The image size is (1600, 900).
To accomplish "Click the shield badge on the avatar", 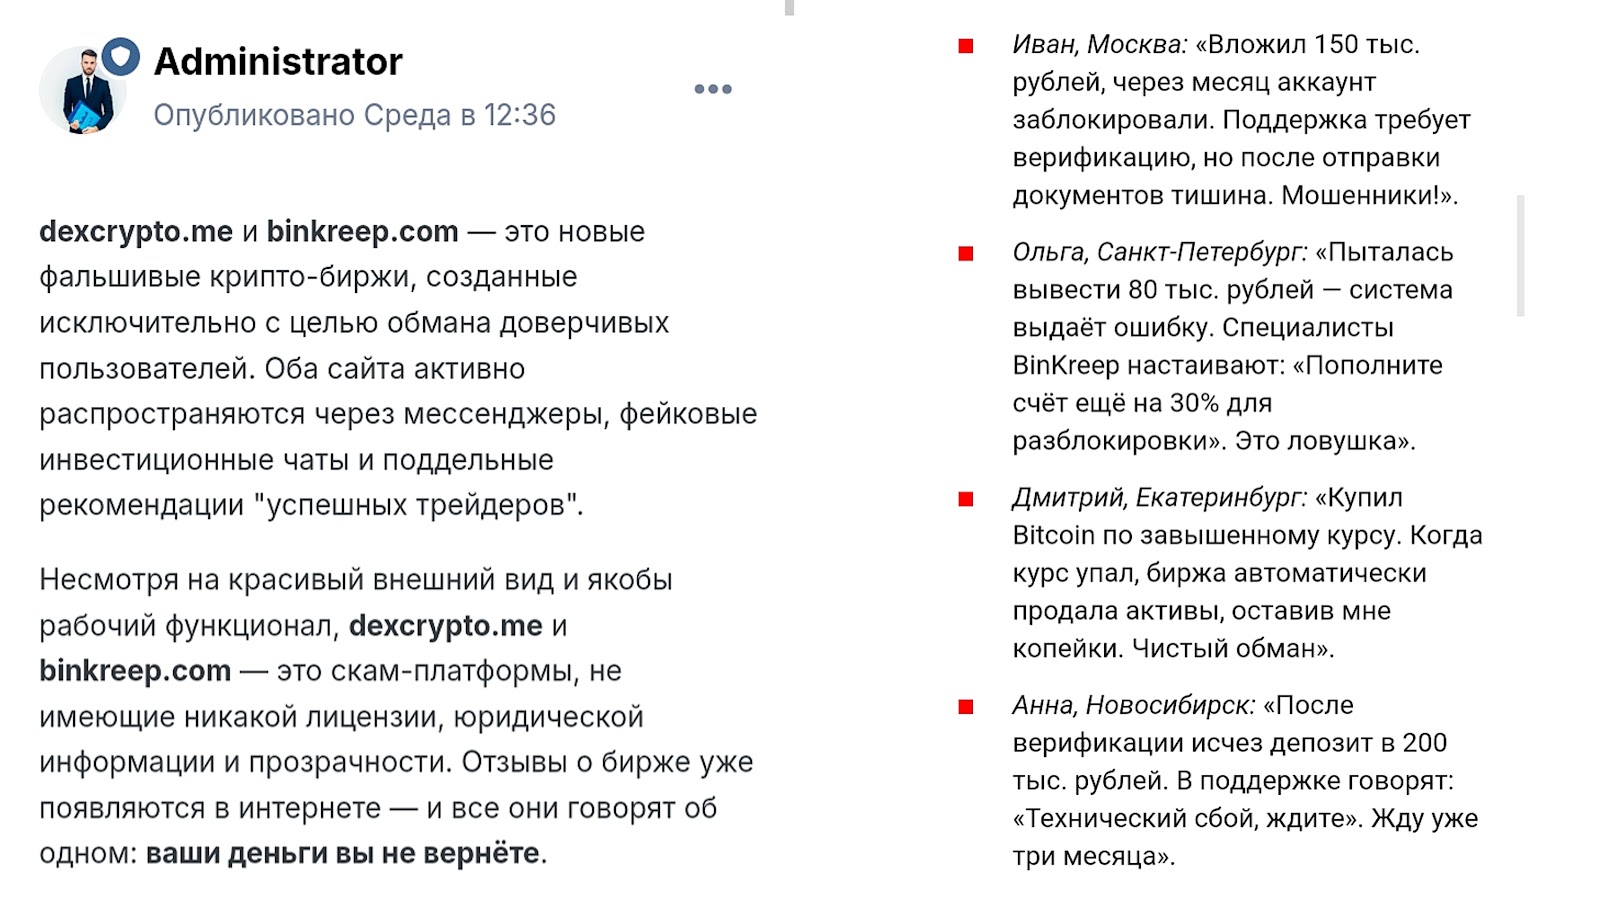I will coord(121,56).
